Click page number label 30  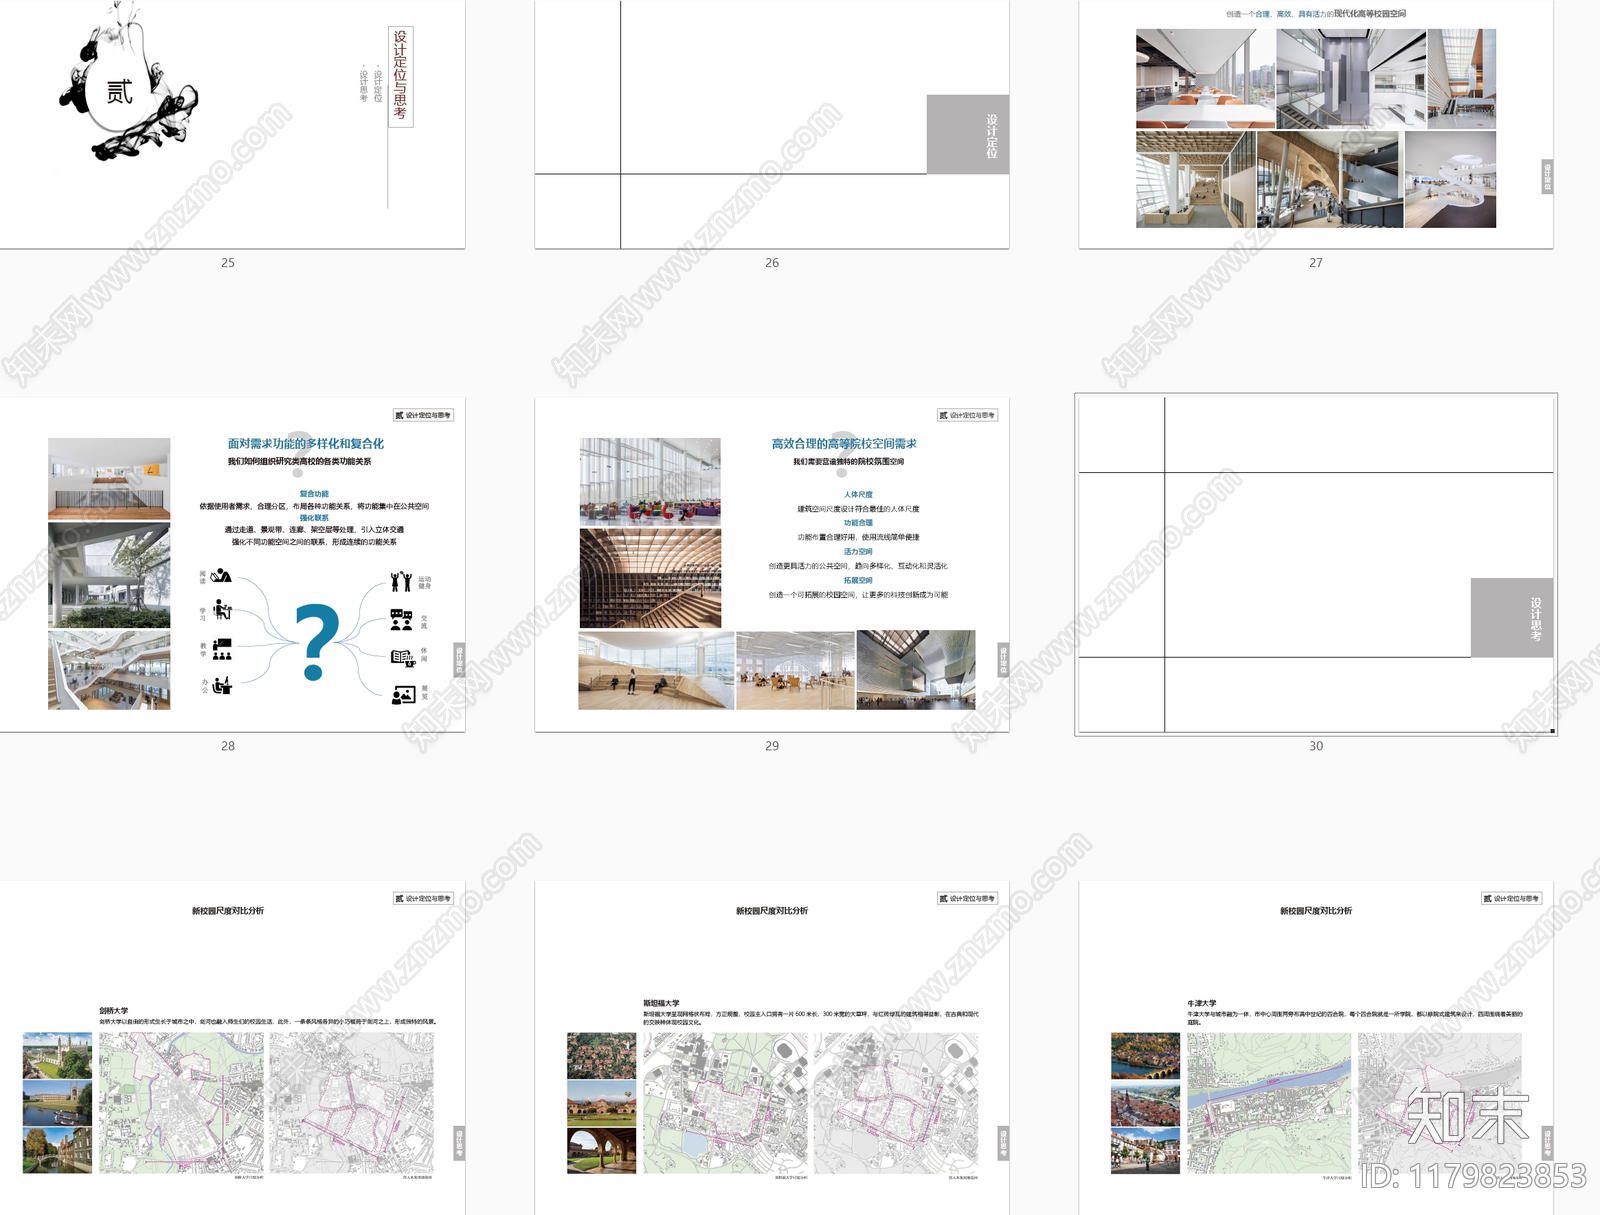[1316, 746]
